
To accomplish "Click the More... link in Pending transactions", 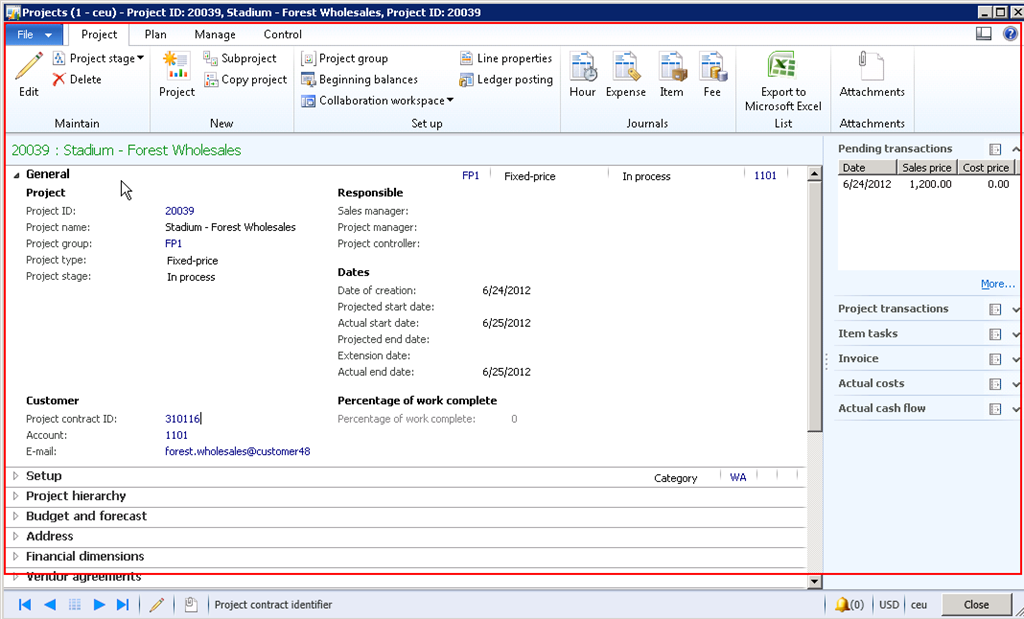I will (x=998, y=284).
